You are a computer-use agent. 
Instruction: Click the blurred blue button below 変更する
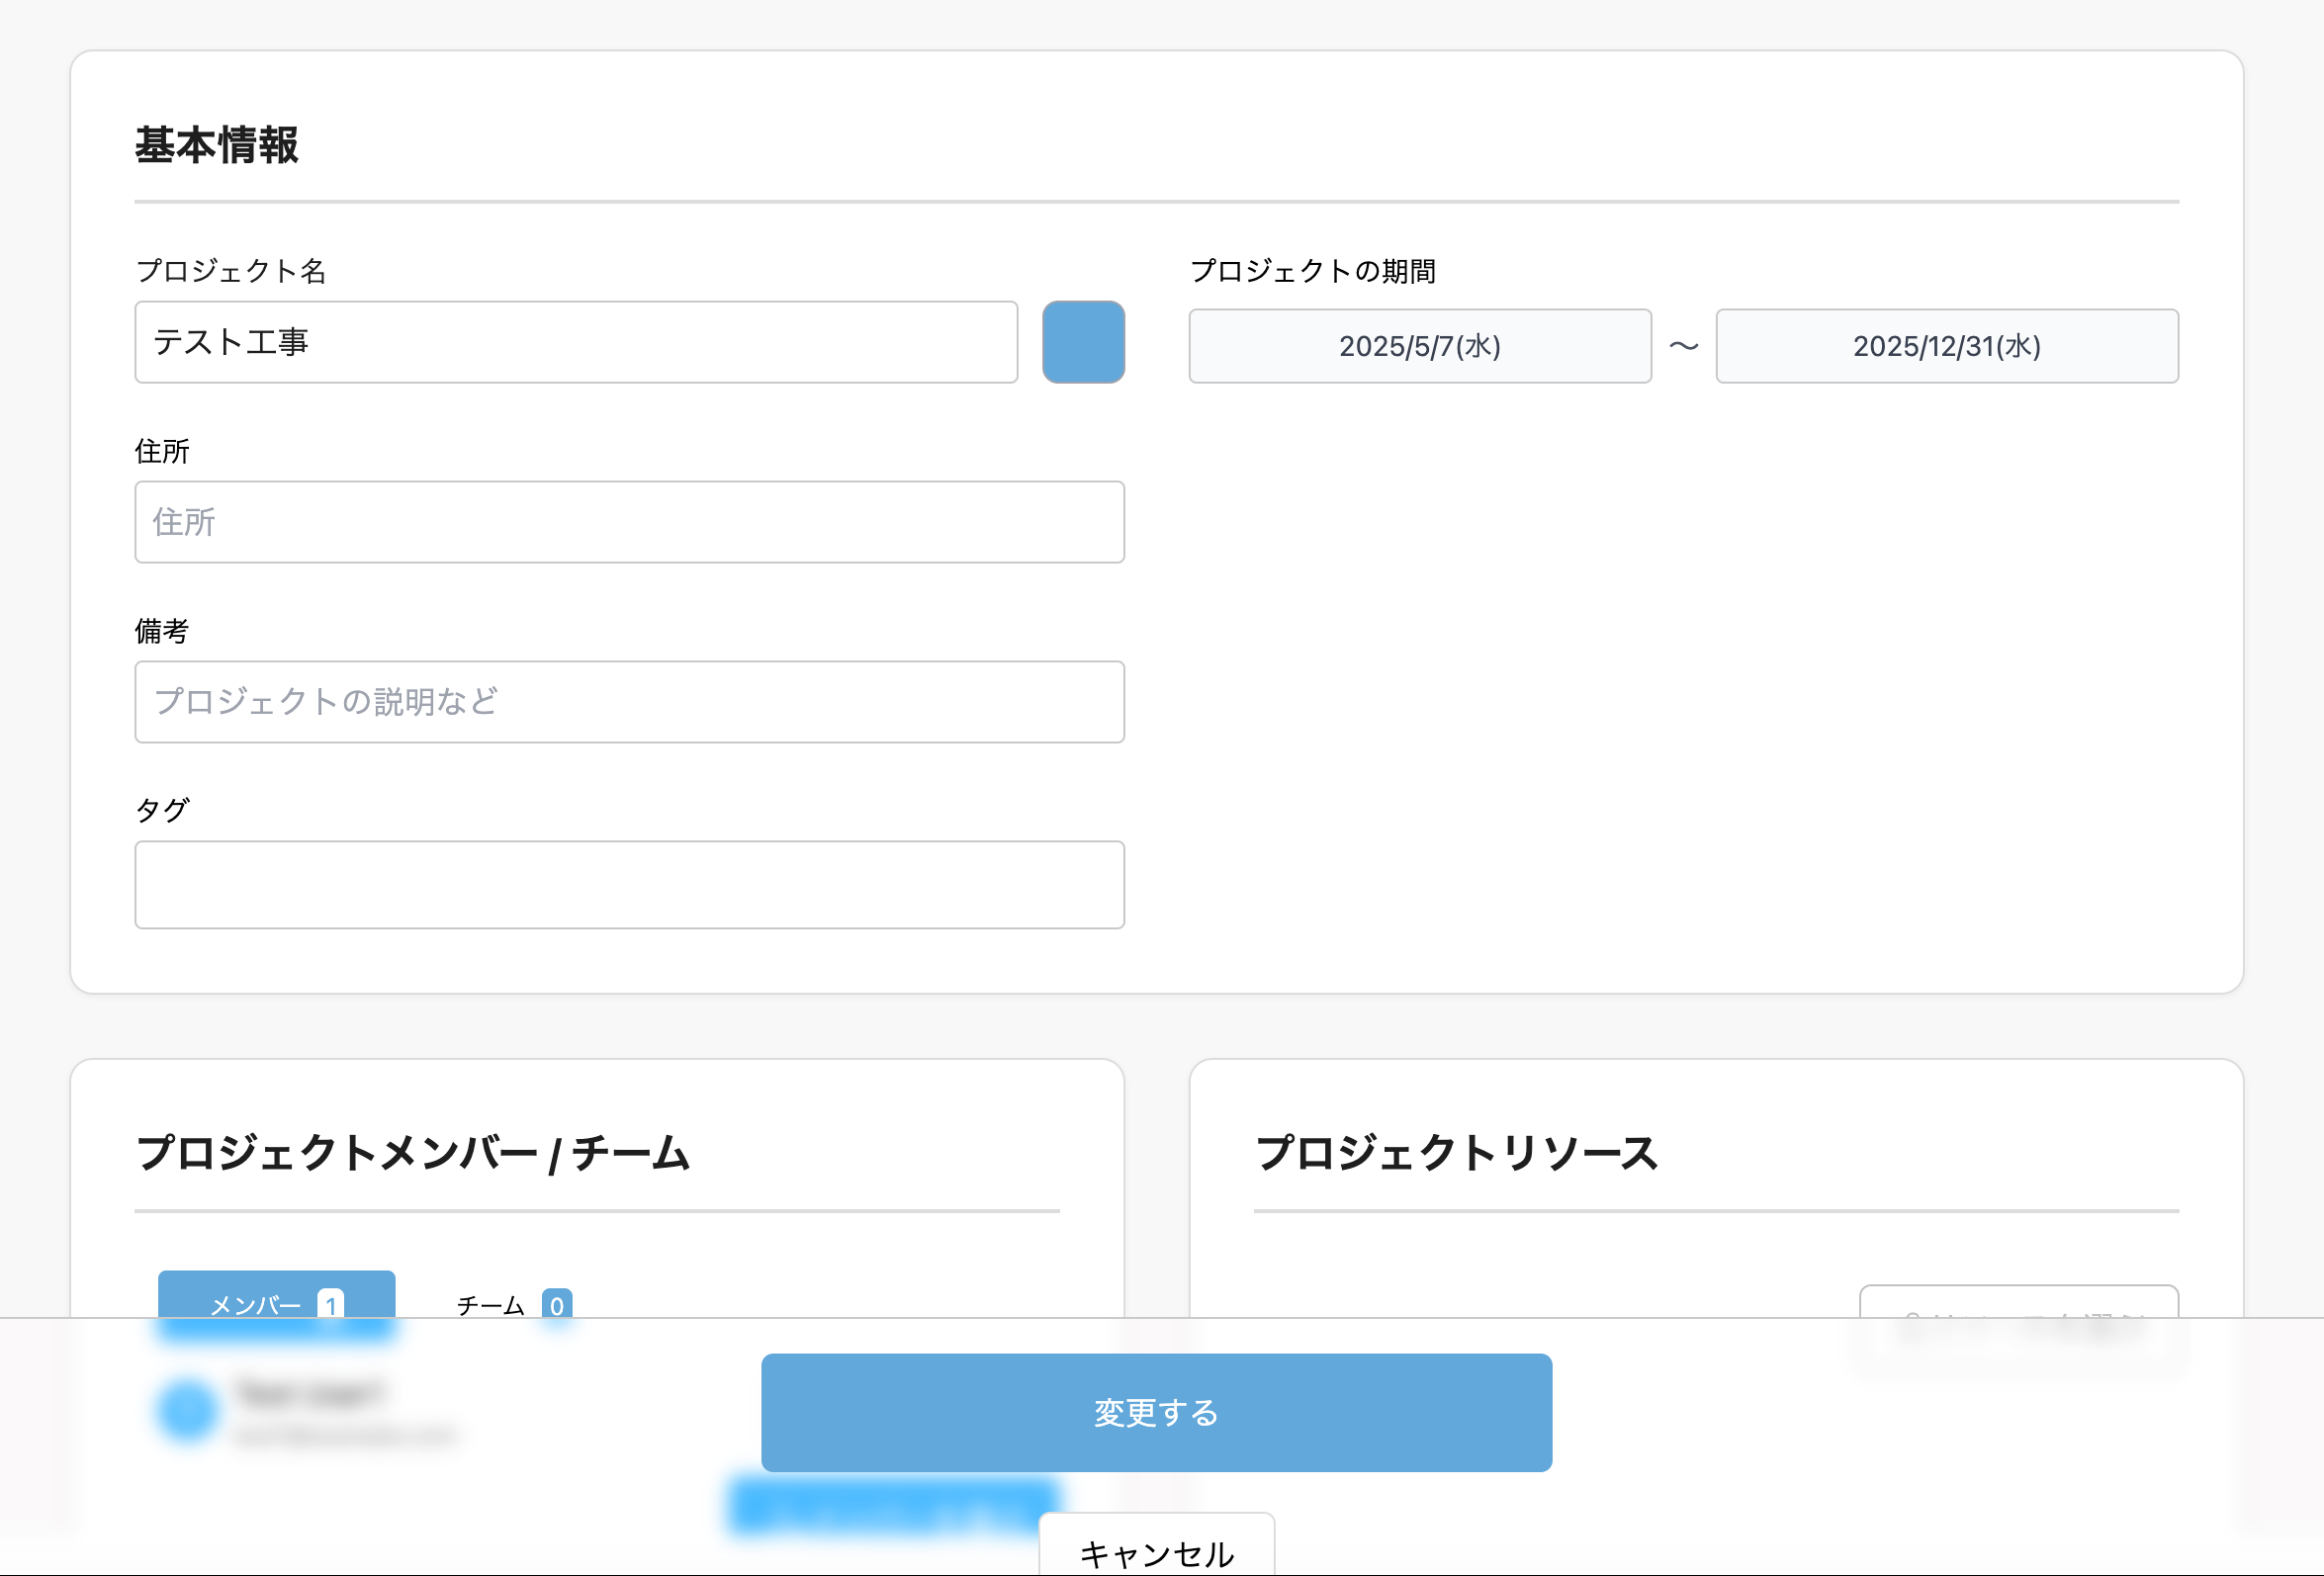(893, 1505)
